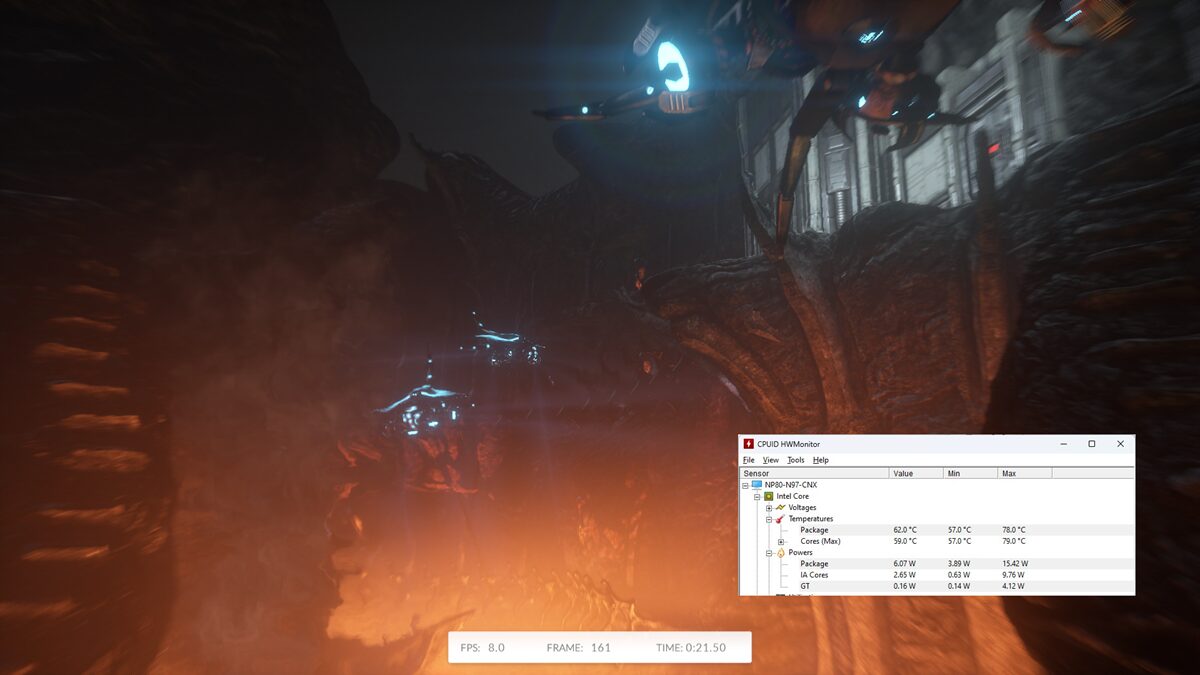Click the 79.0 °C cores max value

(1013, 541)
